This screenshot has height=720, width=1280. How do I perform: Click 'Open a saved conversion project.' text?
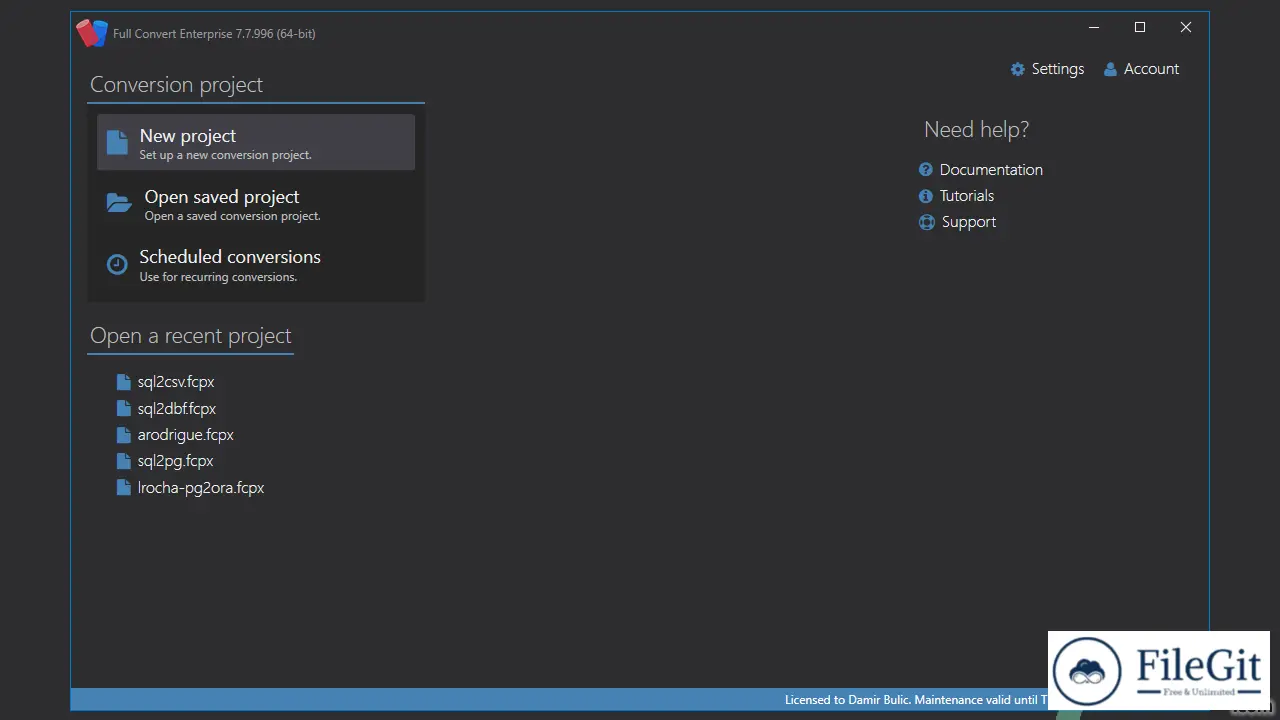tap(233, 216)
